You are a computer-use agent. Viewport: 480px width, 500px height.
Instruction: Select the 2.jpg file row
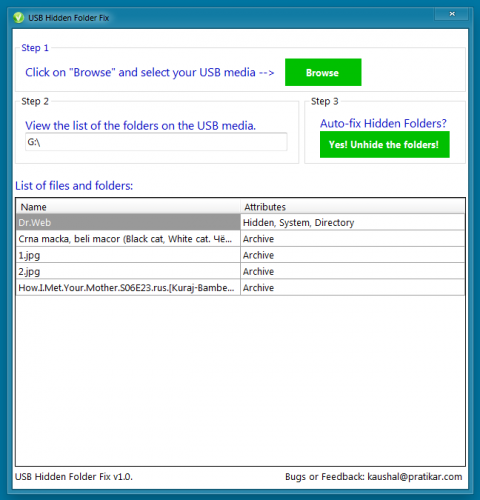coord(240,271)
